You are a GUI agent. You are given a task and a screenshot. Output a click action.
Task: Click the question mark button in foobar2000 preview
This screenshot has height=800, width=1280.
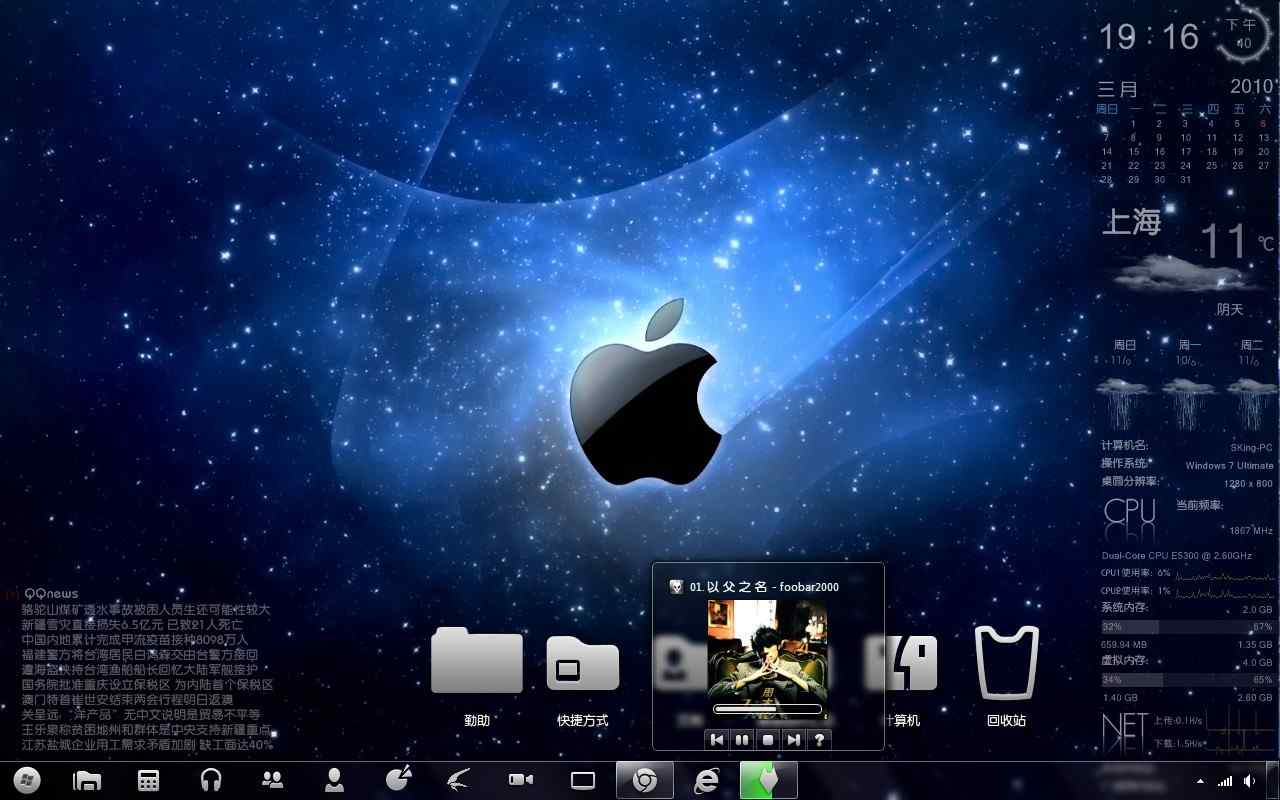[x=820, y=740]
